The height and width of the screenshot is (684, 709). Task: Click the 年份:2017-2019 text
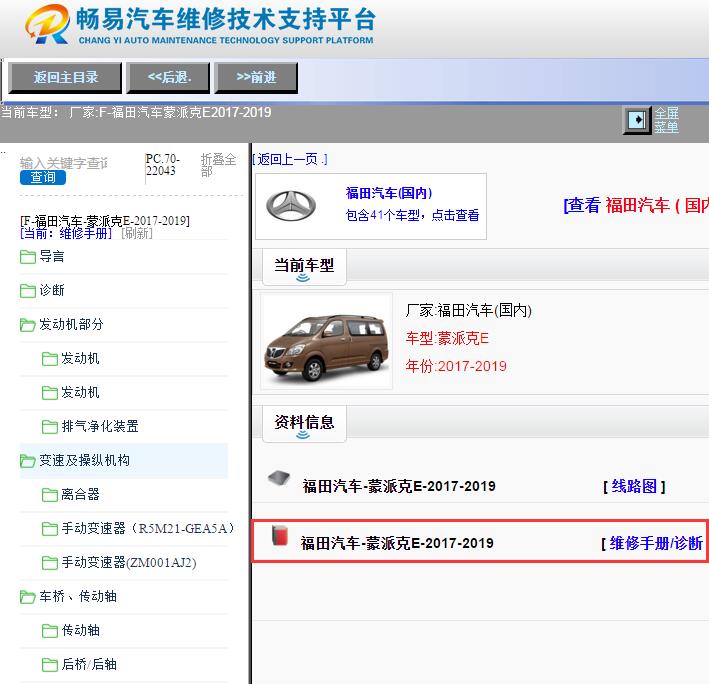click(x=456, y=366)
